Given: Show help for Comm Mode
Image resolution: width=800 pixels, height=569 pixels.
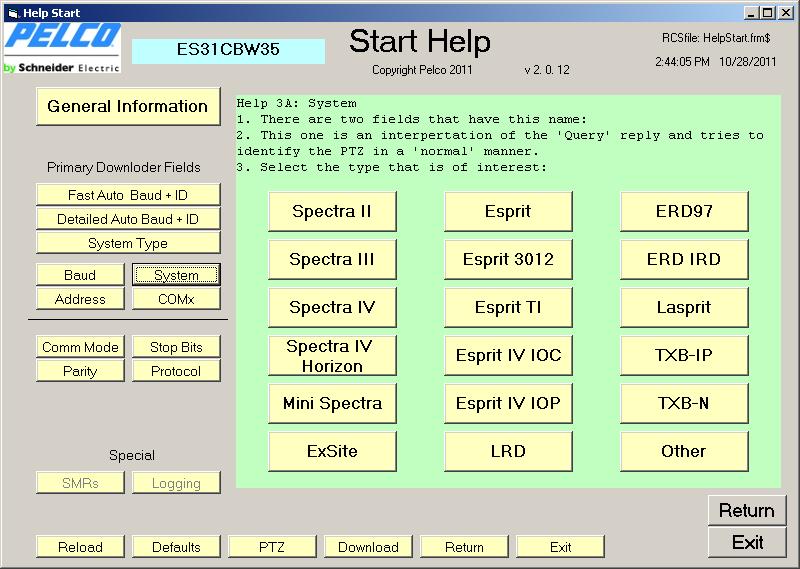Looking at the screenshot, I should 80,347.
